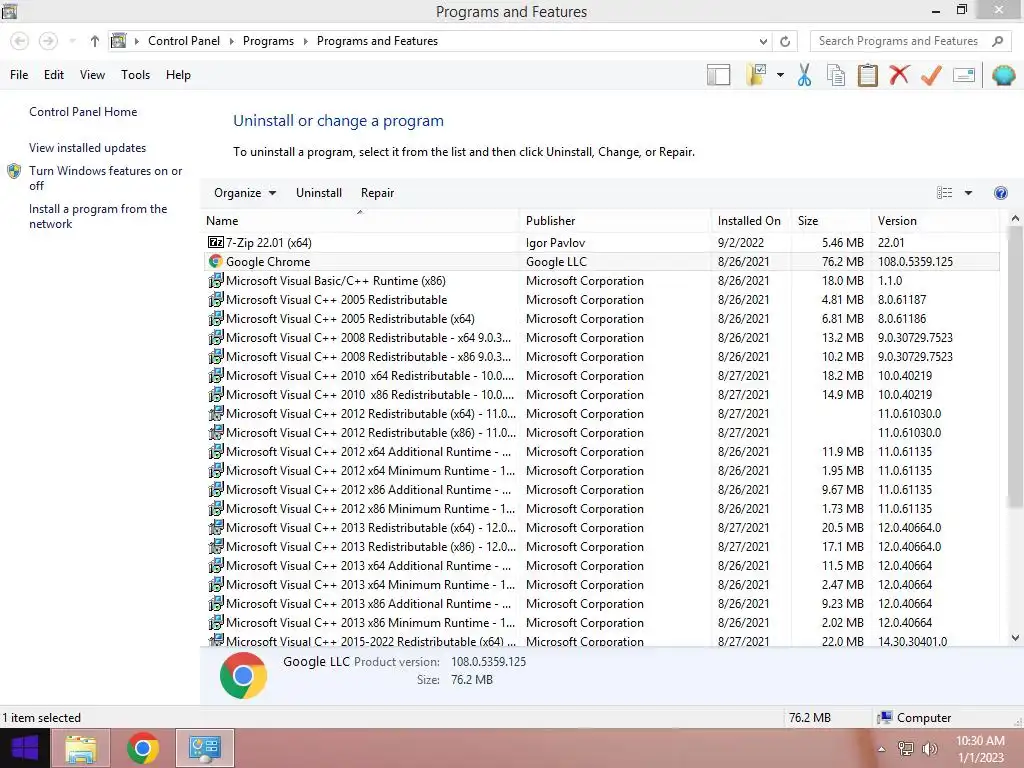Open File Explorer from the taskbar
Image resolution: width=1024 pixels, height=768 pixels.
coord(81,748)
